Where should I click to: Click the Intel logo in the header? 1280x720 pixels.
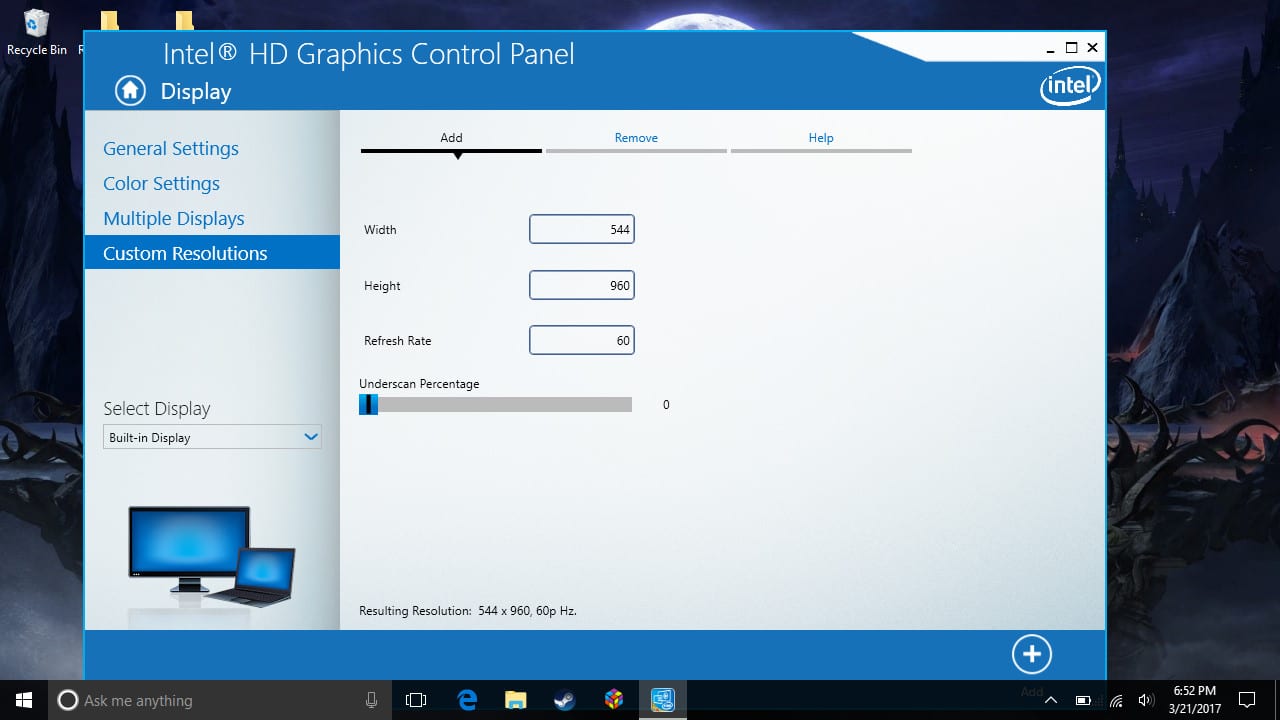1069,87
